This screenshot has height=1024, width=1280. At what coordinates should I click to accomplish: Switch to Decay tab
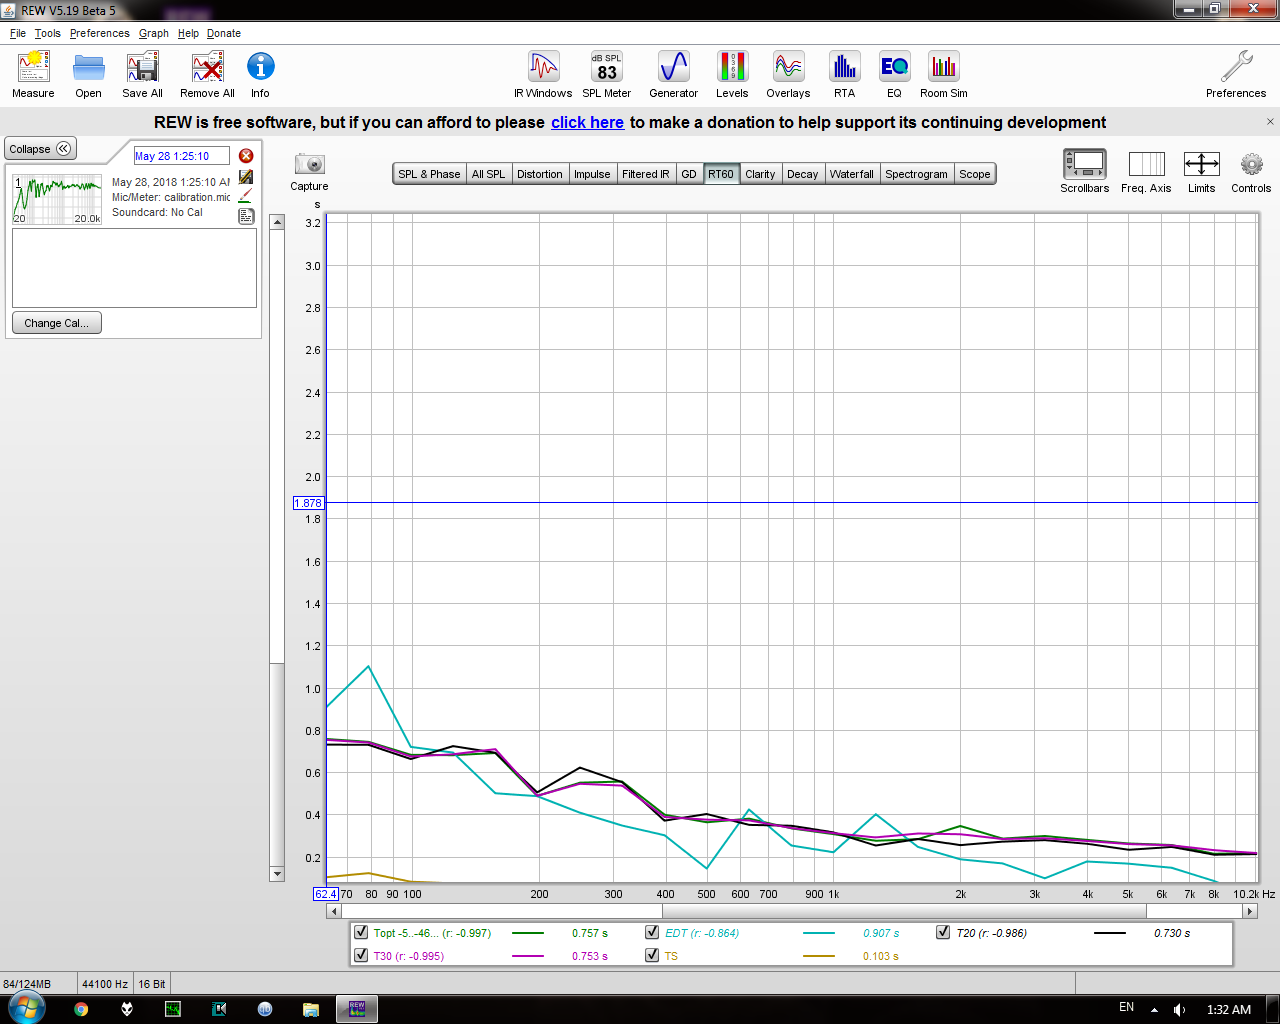(803, 174)
